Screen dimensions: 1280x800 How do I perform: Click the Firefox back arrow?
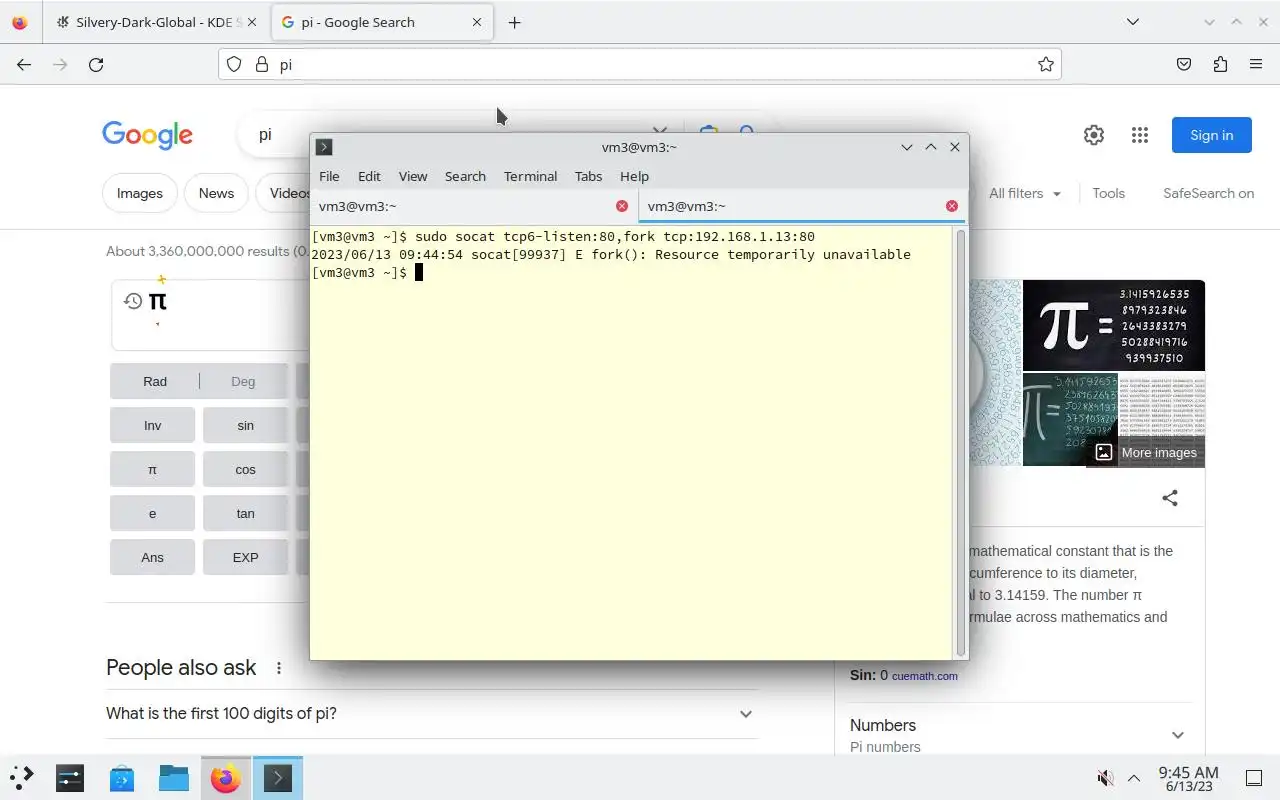pyautogui.click(x=24, y=64)
